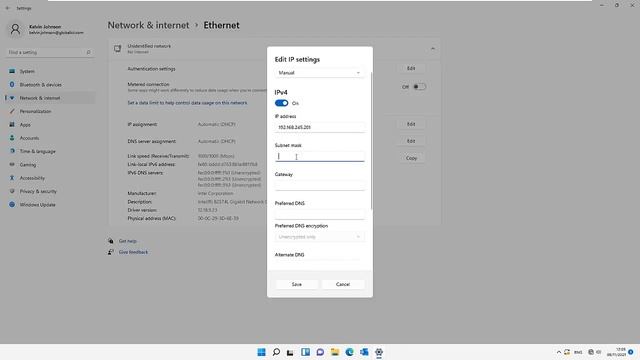The image size is (640, 360).
Task: Click the back arrow in Settings title bar
Action: tap(8, 8)
